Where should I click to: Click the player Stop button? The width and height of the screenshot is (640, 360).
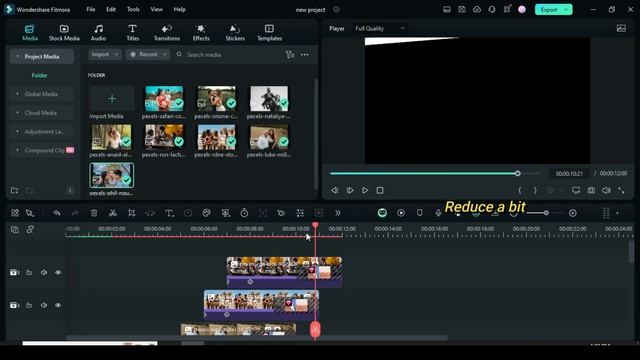click(x=380, y=190)
